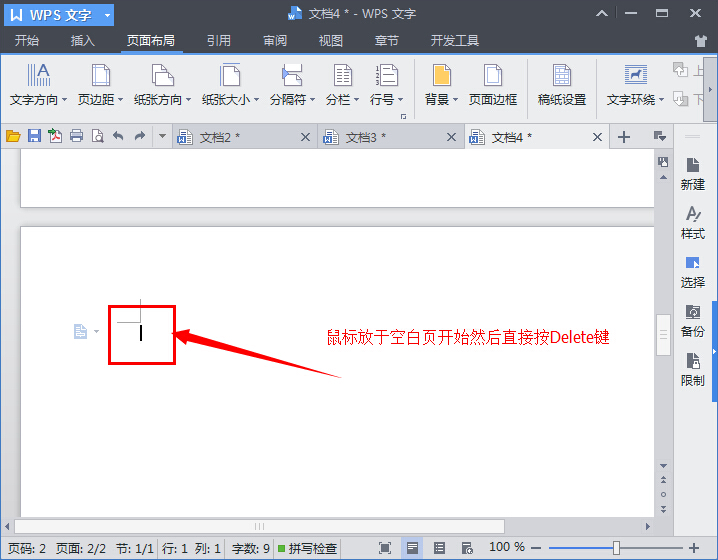Click the Undo arrow icon
This screenshot has width=718, height=560.
pyautogui.click(x=118, y=137)
